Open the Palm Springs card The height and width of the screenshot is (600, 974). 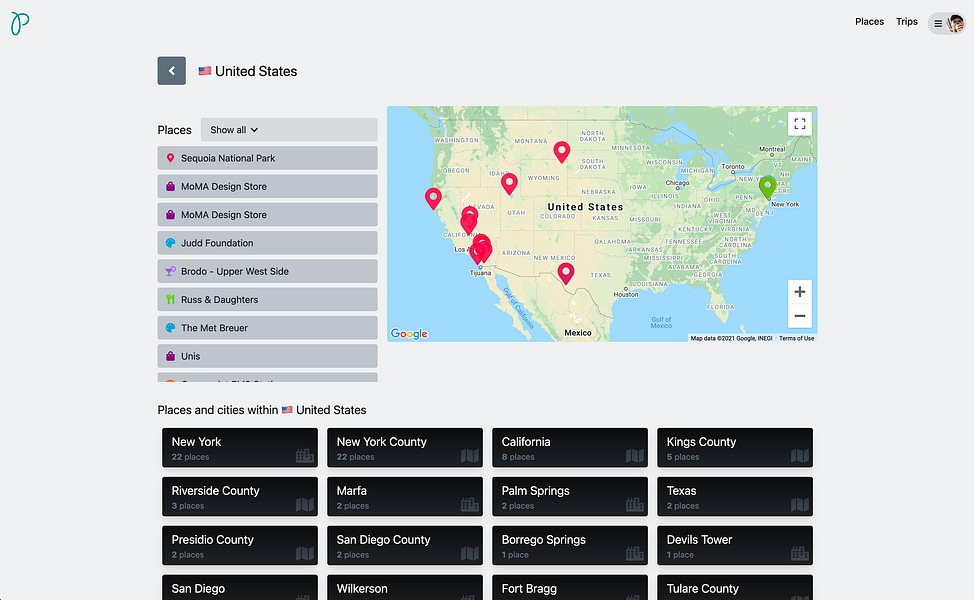click(x=570, y=496)
